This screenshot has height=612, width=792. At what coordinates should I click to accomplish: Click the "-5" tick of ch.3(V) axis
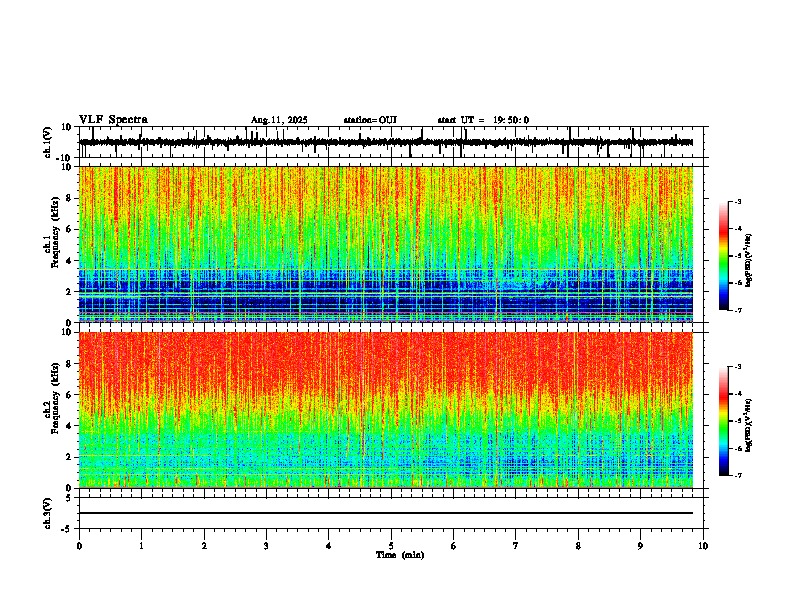[x=68, y=529]
